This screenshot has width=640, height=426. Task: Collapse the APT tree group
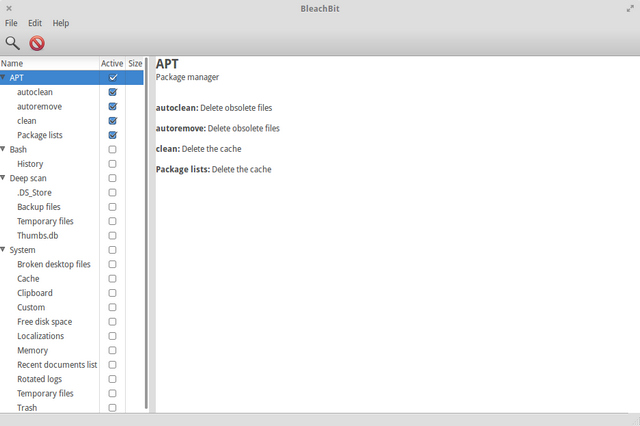click(x=3, y=77)
